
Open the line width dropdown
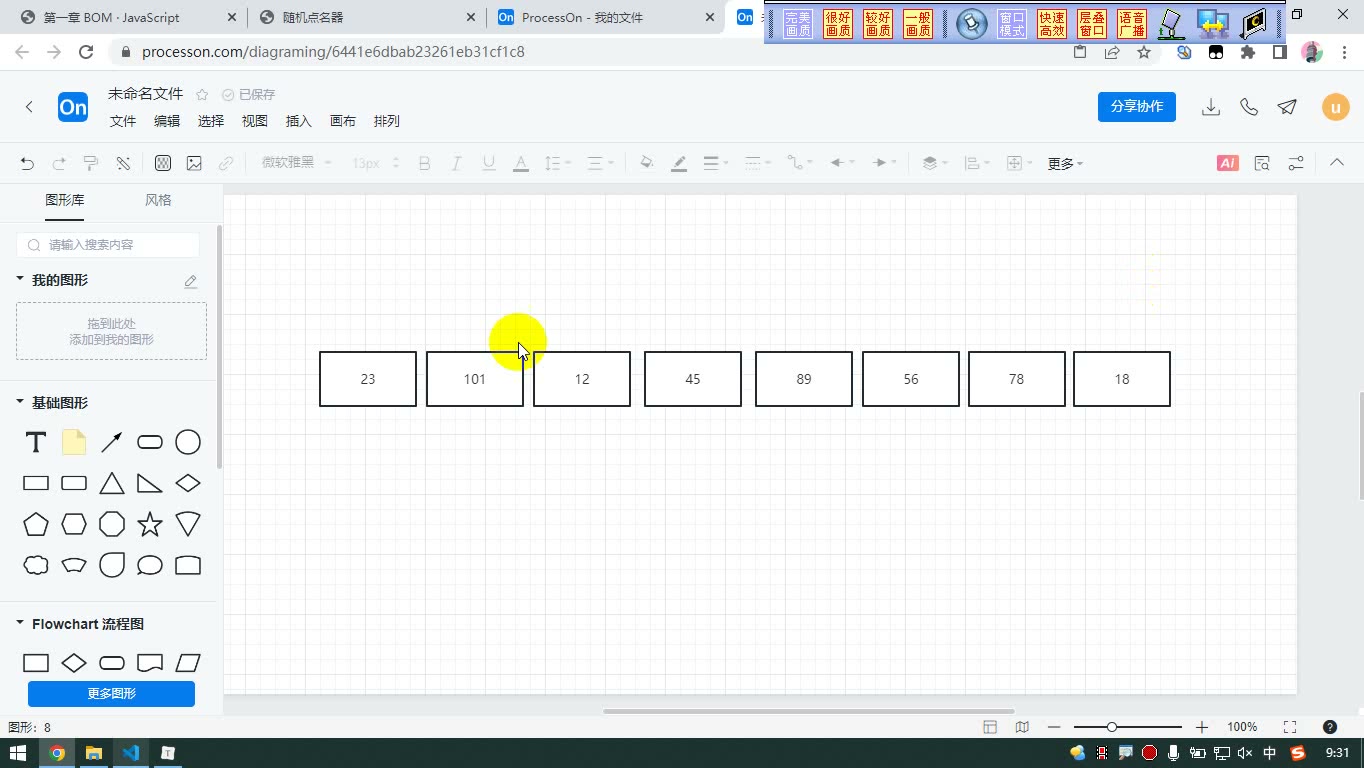pos(716,163)
